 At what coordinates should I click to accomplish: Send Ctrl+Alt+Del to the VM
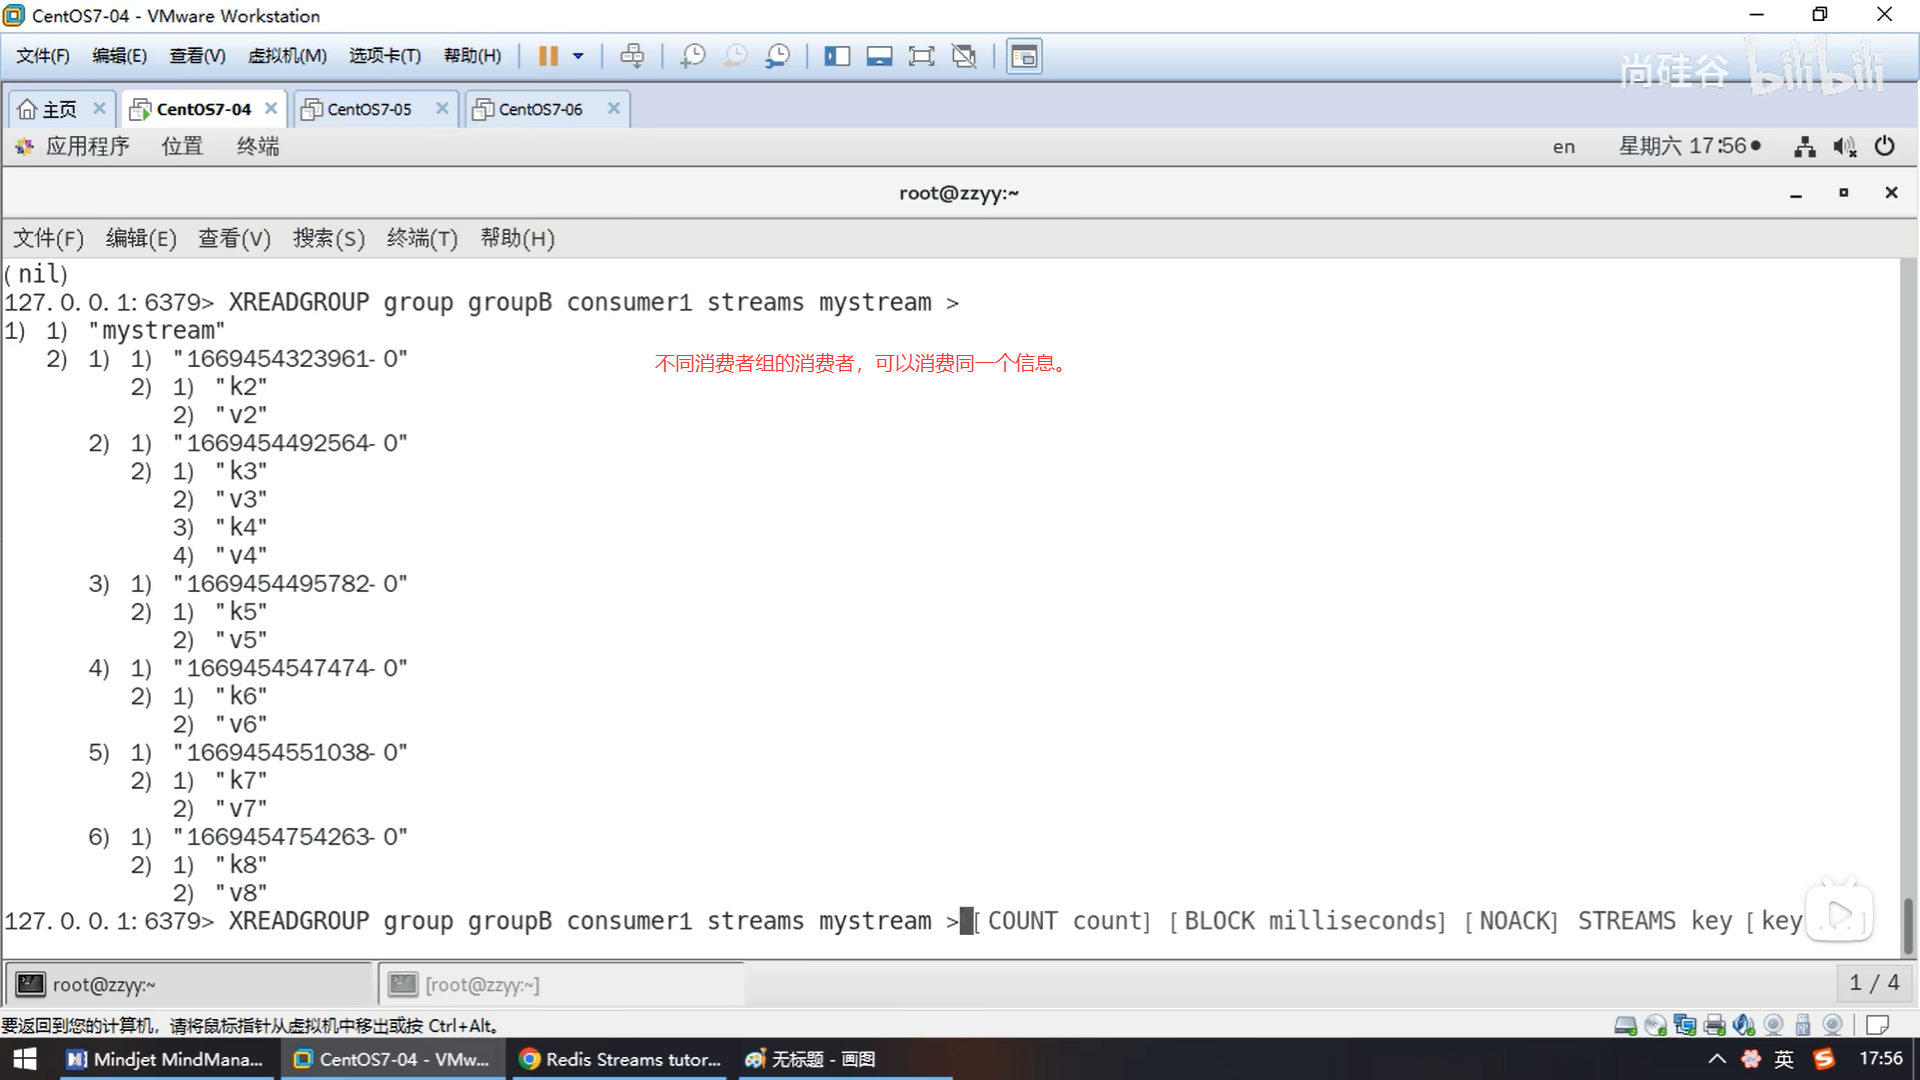point(632,56)
